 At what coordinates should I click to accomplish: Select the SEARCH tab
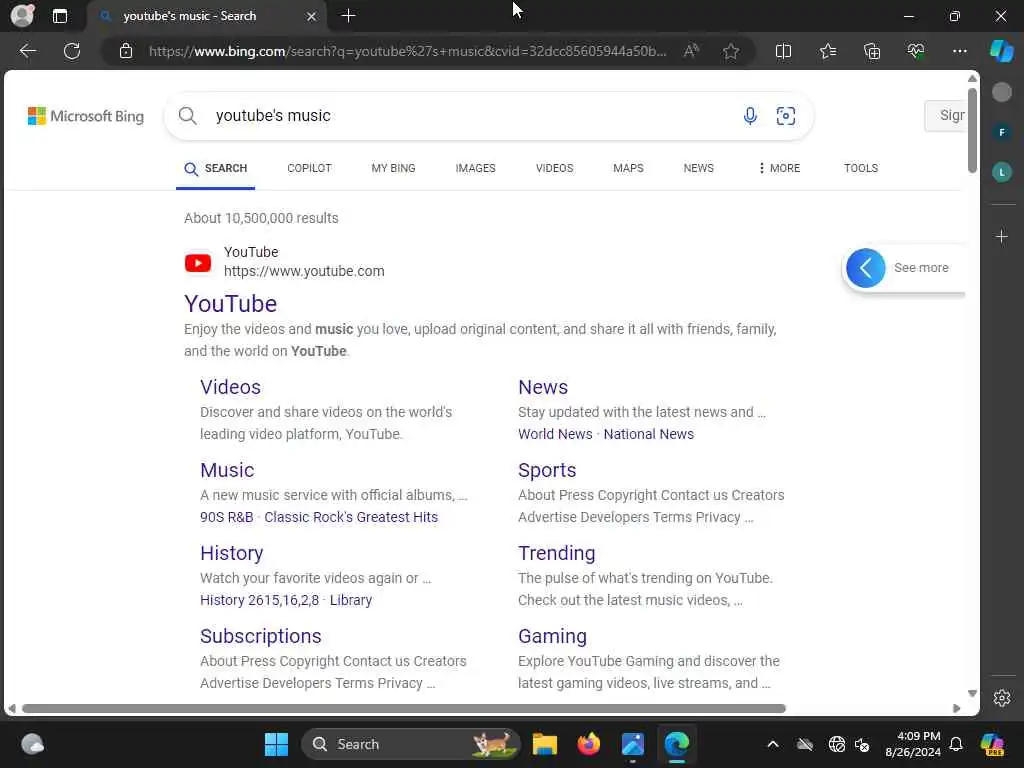[x=216, y=168]
